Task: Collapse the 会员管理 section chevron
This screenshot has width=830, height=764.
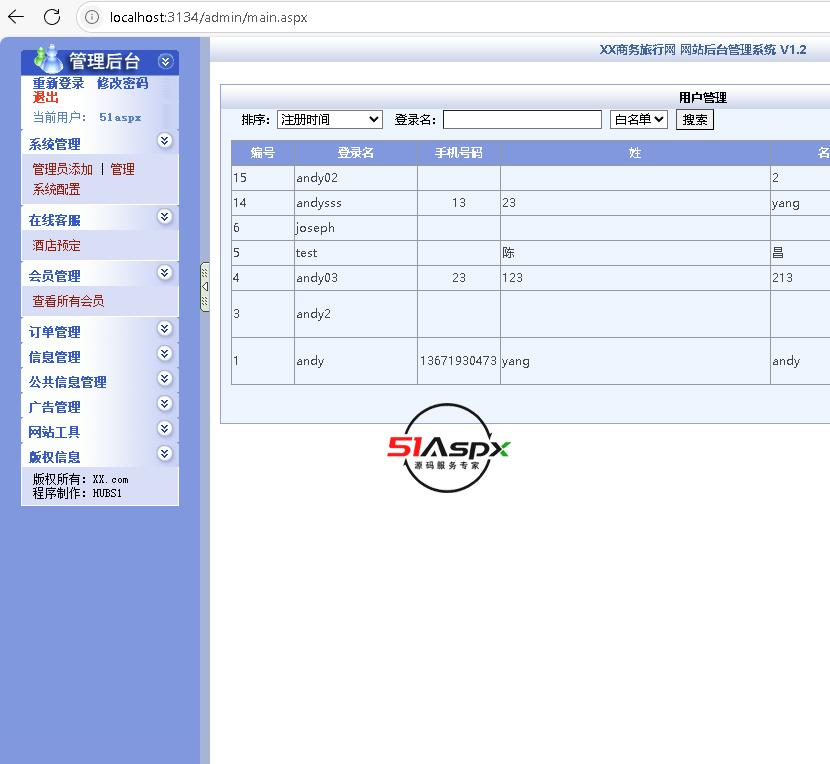Action: pos(165,272)
